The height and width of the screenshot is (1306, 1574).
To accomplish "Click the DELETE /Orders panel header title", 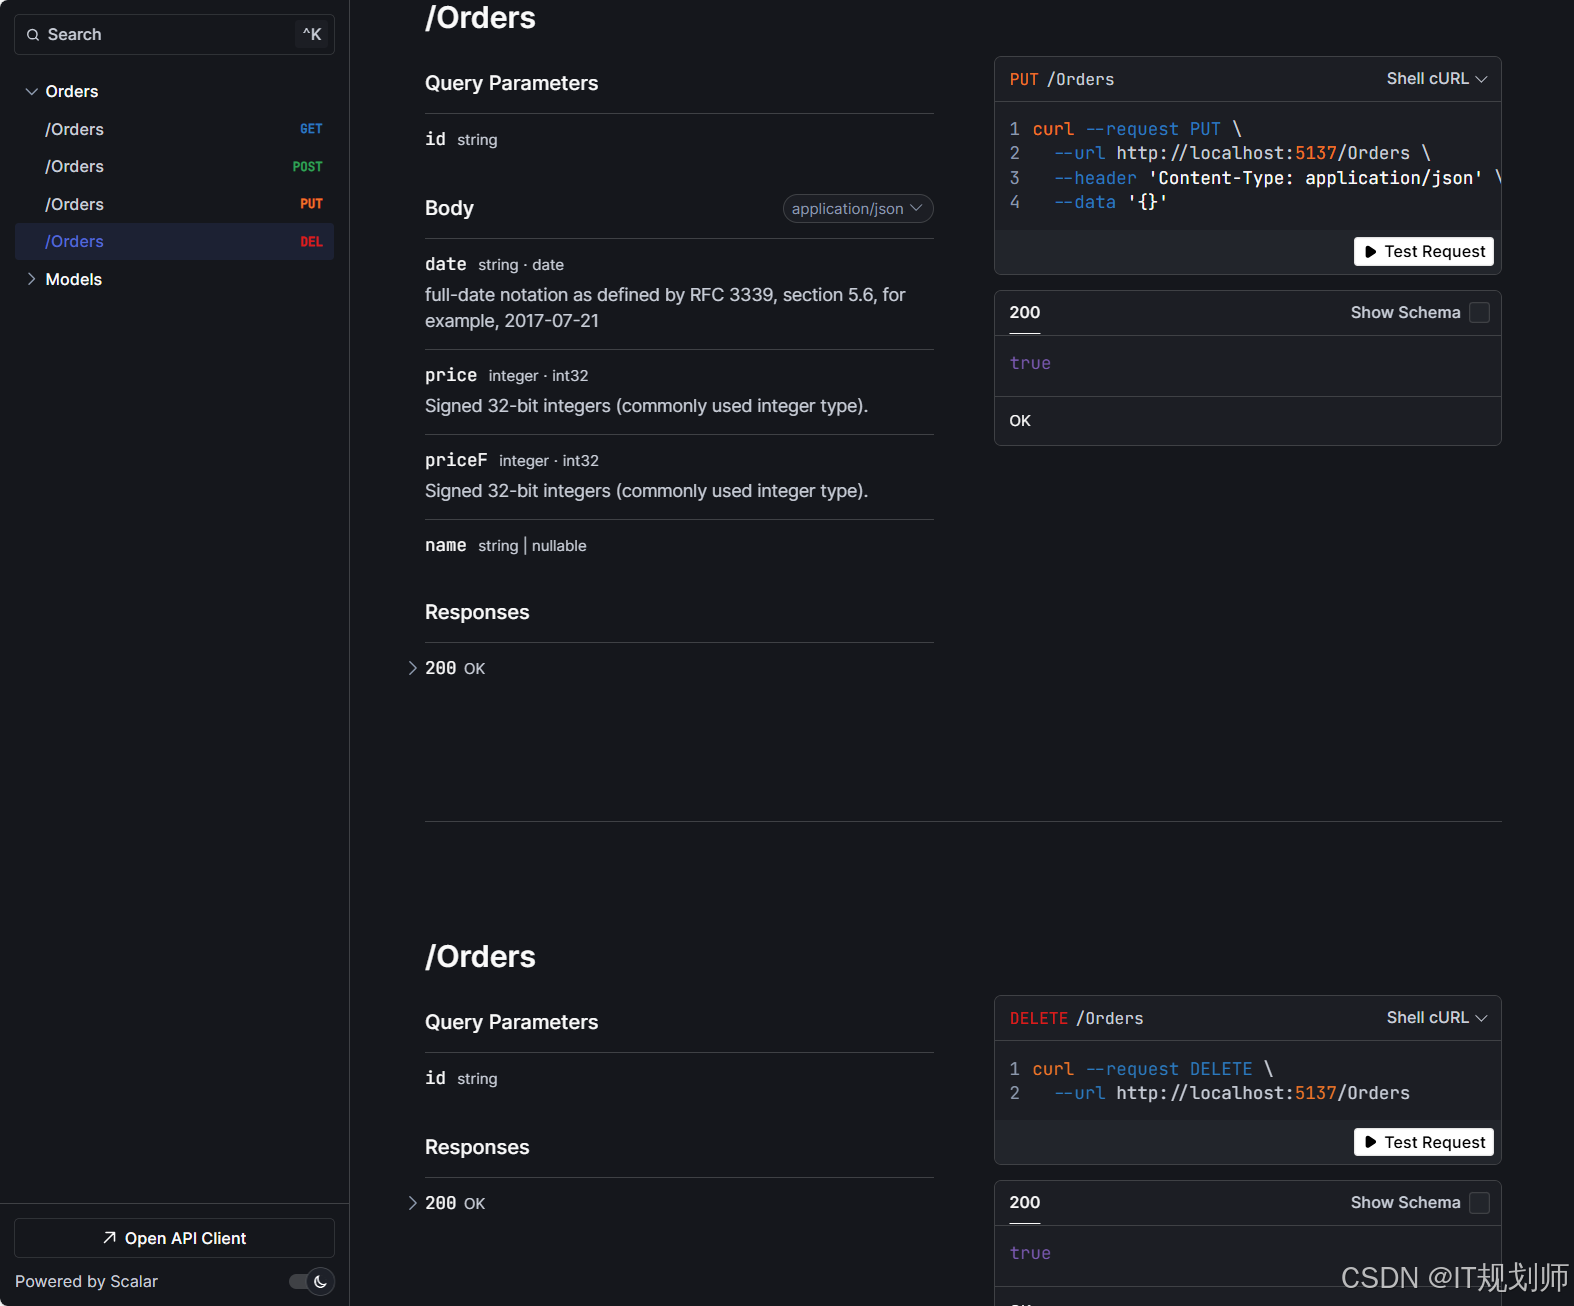I will (x=1076, y=1018).
